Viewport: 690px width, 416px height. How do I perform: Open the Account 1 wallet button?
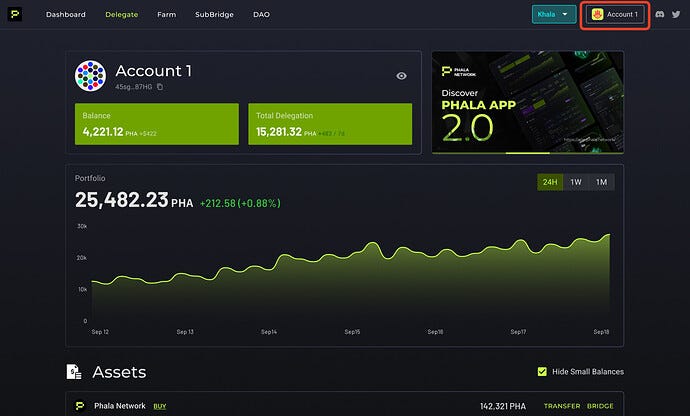tap(615, 15)
